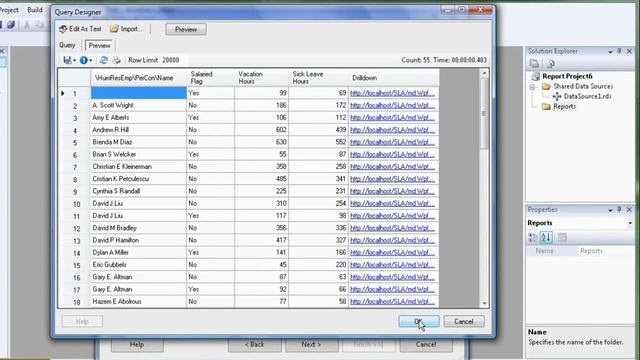Select the Preview tab

coord(100,45)
